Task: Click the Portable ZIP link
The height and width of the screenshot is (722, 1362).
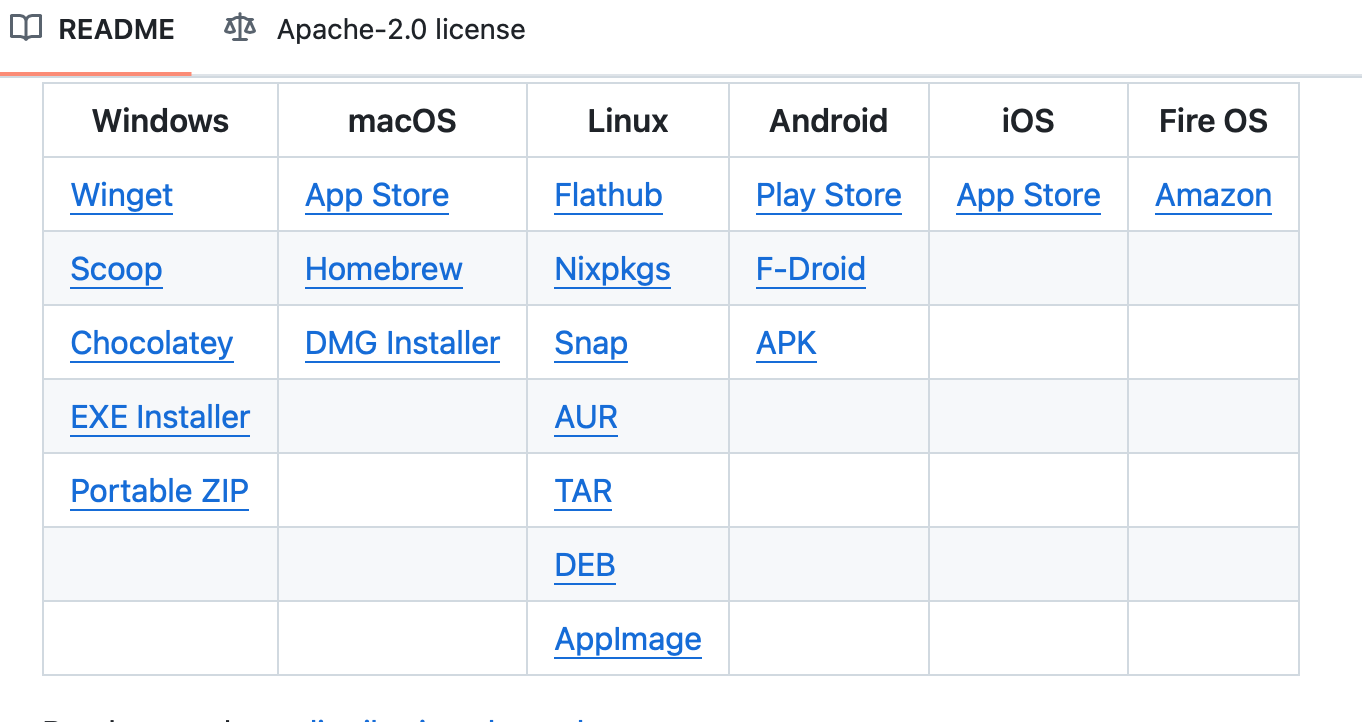Action: pyautogui.click(x=159, y=491)
